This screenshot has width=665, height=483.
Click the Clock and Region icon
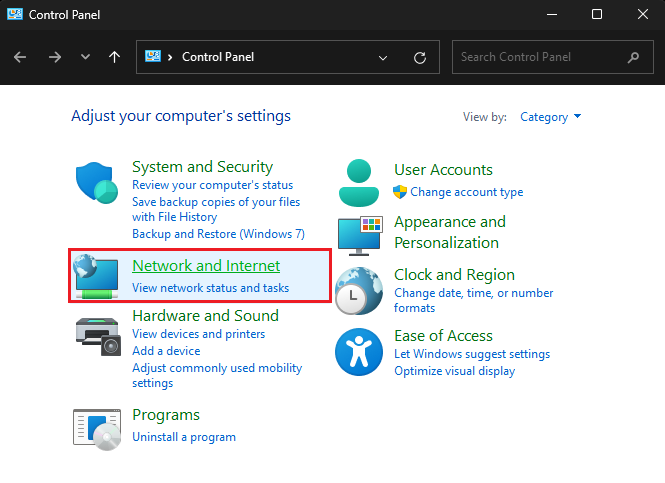click(359, 290)
